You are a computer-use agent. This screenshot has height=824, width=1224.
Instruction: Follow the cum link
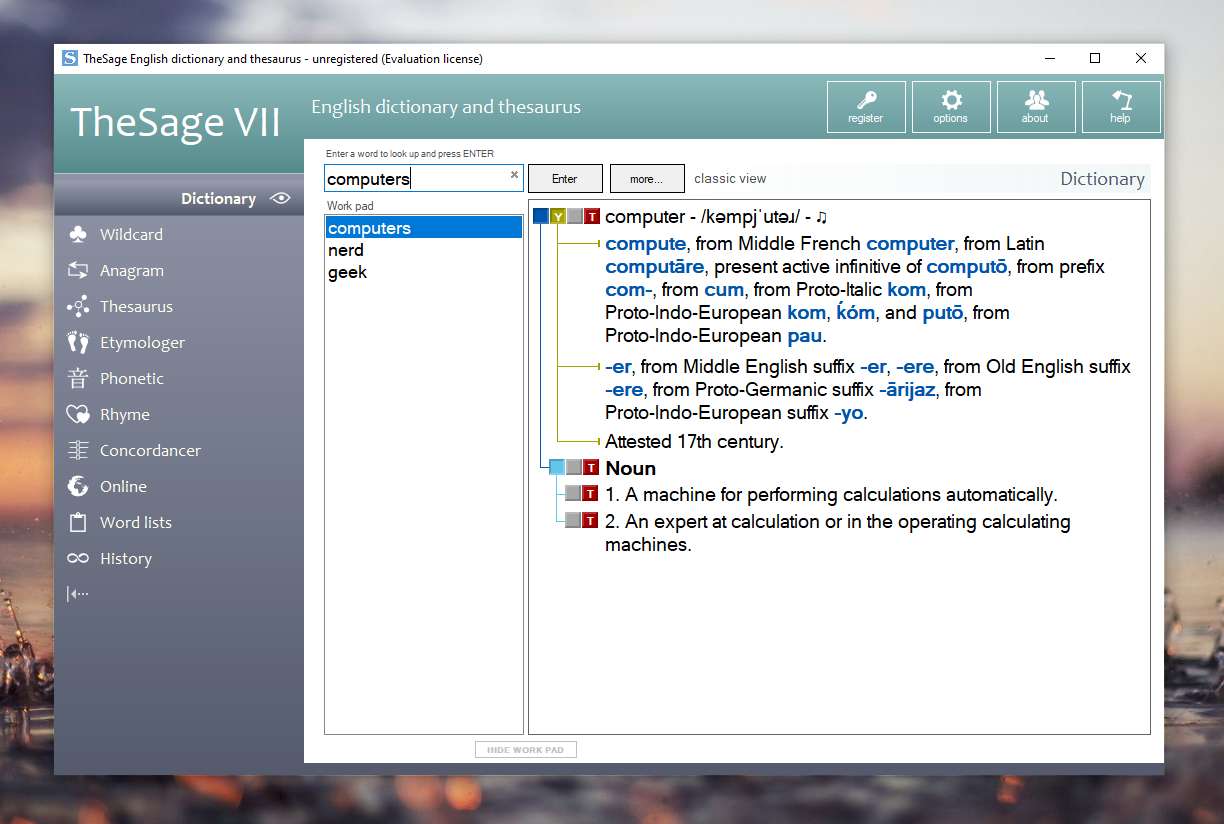tap(724, 289)
